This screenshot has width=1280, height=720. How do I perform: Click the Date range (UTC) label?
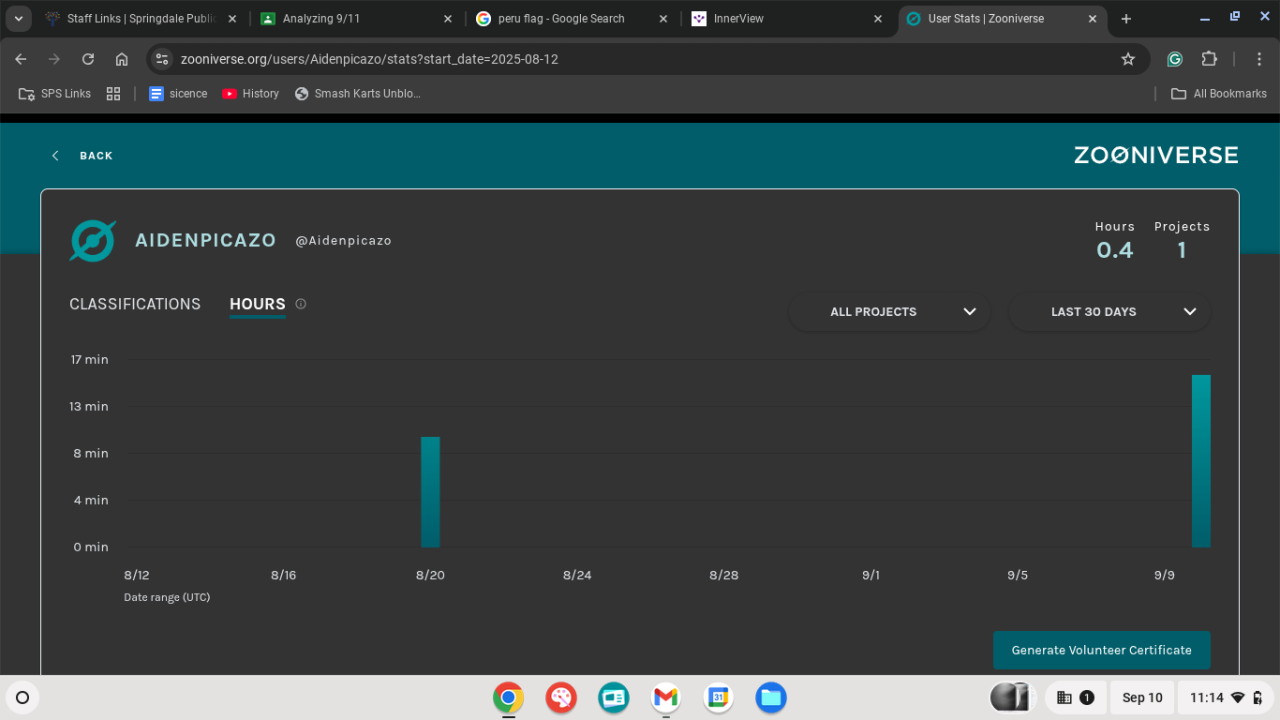[167, 597]
